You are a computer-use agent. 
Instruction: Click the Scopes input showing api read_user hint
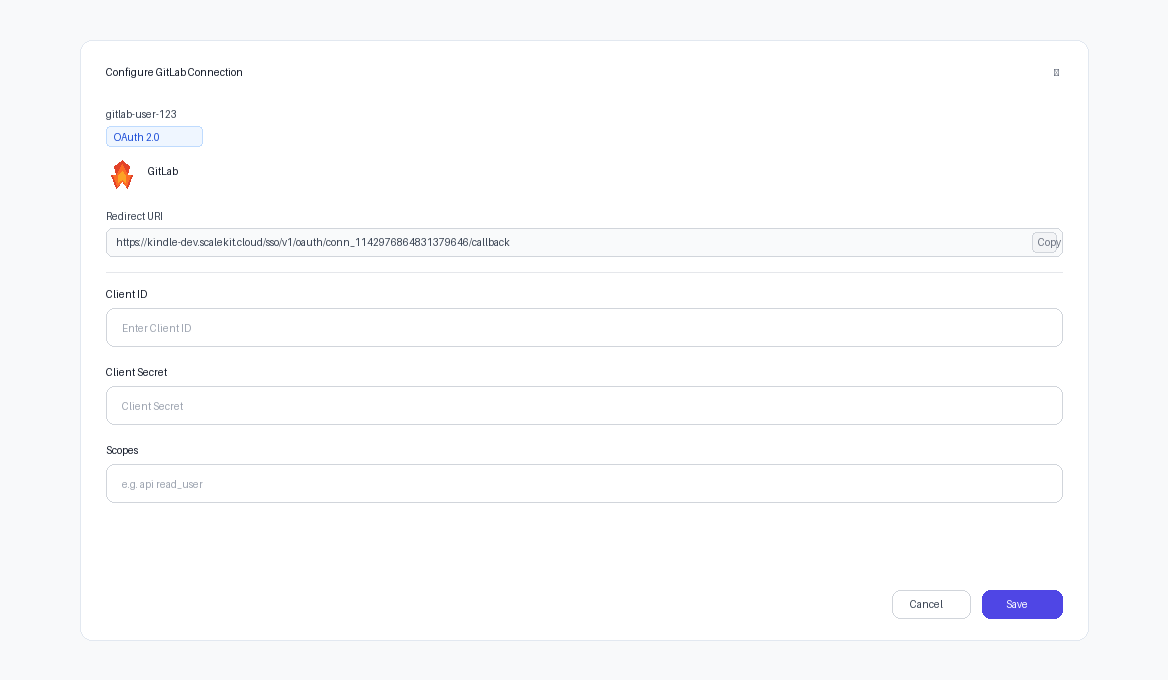tap(584, 483)
